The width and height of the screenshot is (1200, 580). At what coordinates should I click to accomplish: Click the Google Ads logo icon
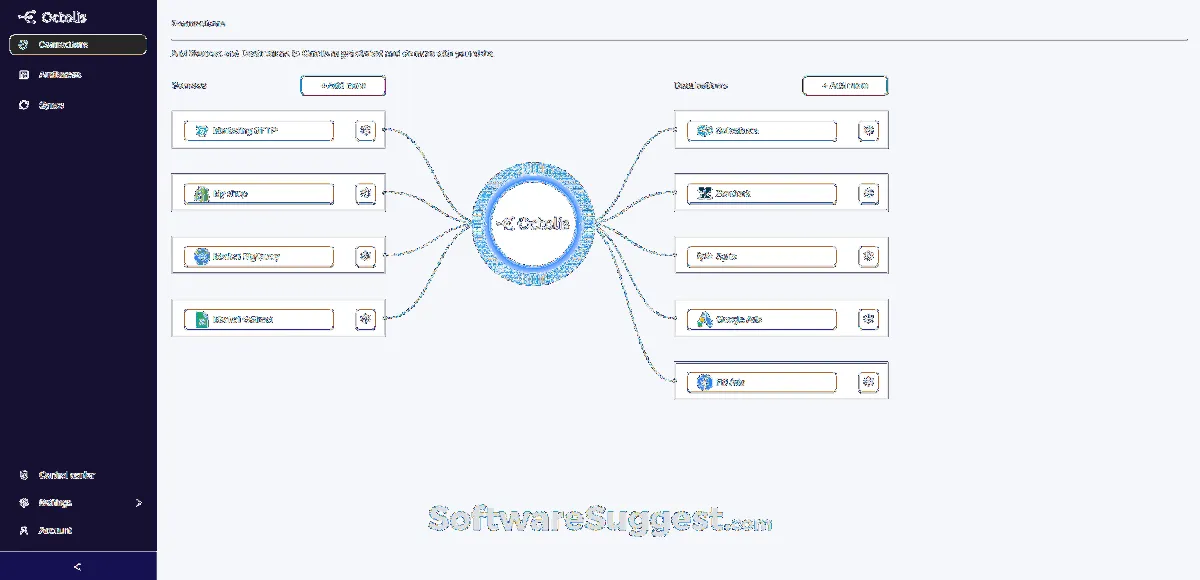point(705,320)
